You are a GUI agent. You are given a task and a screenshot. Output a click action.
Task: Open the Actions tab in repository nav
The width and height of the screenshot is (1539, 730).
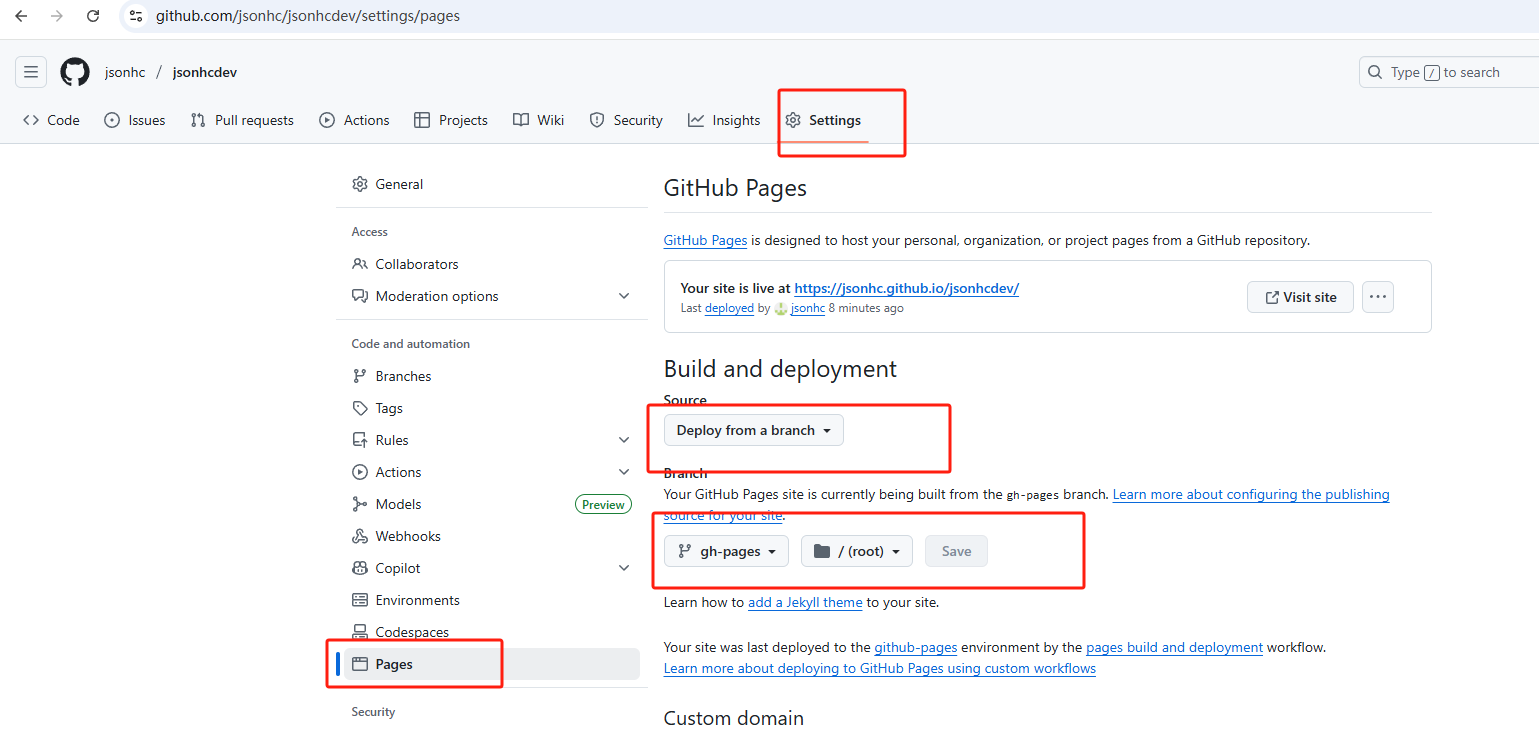[354, 120]
